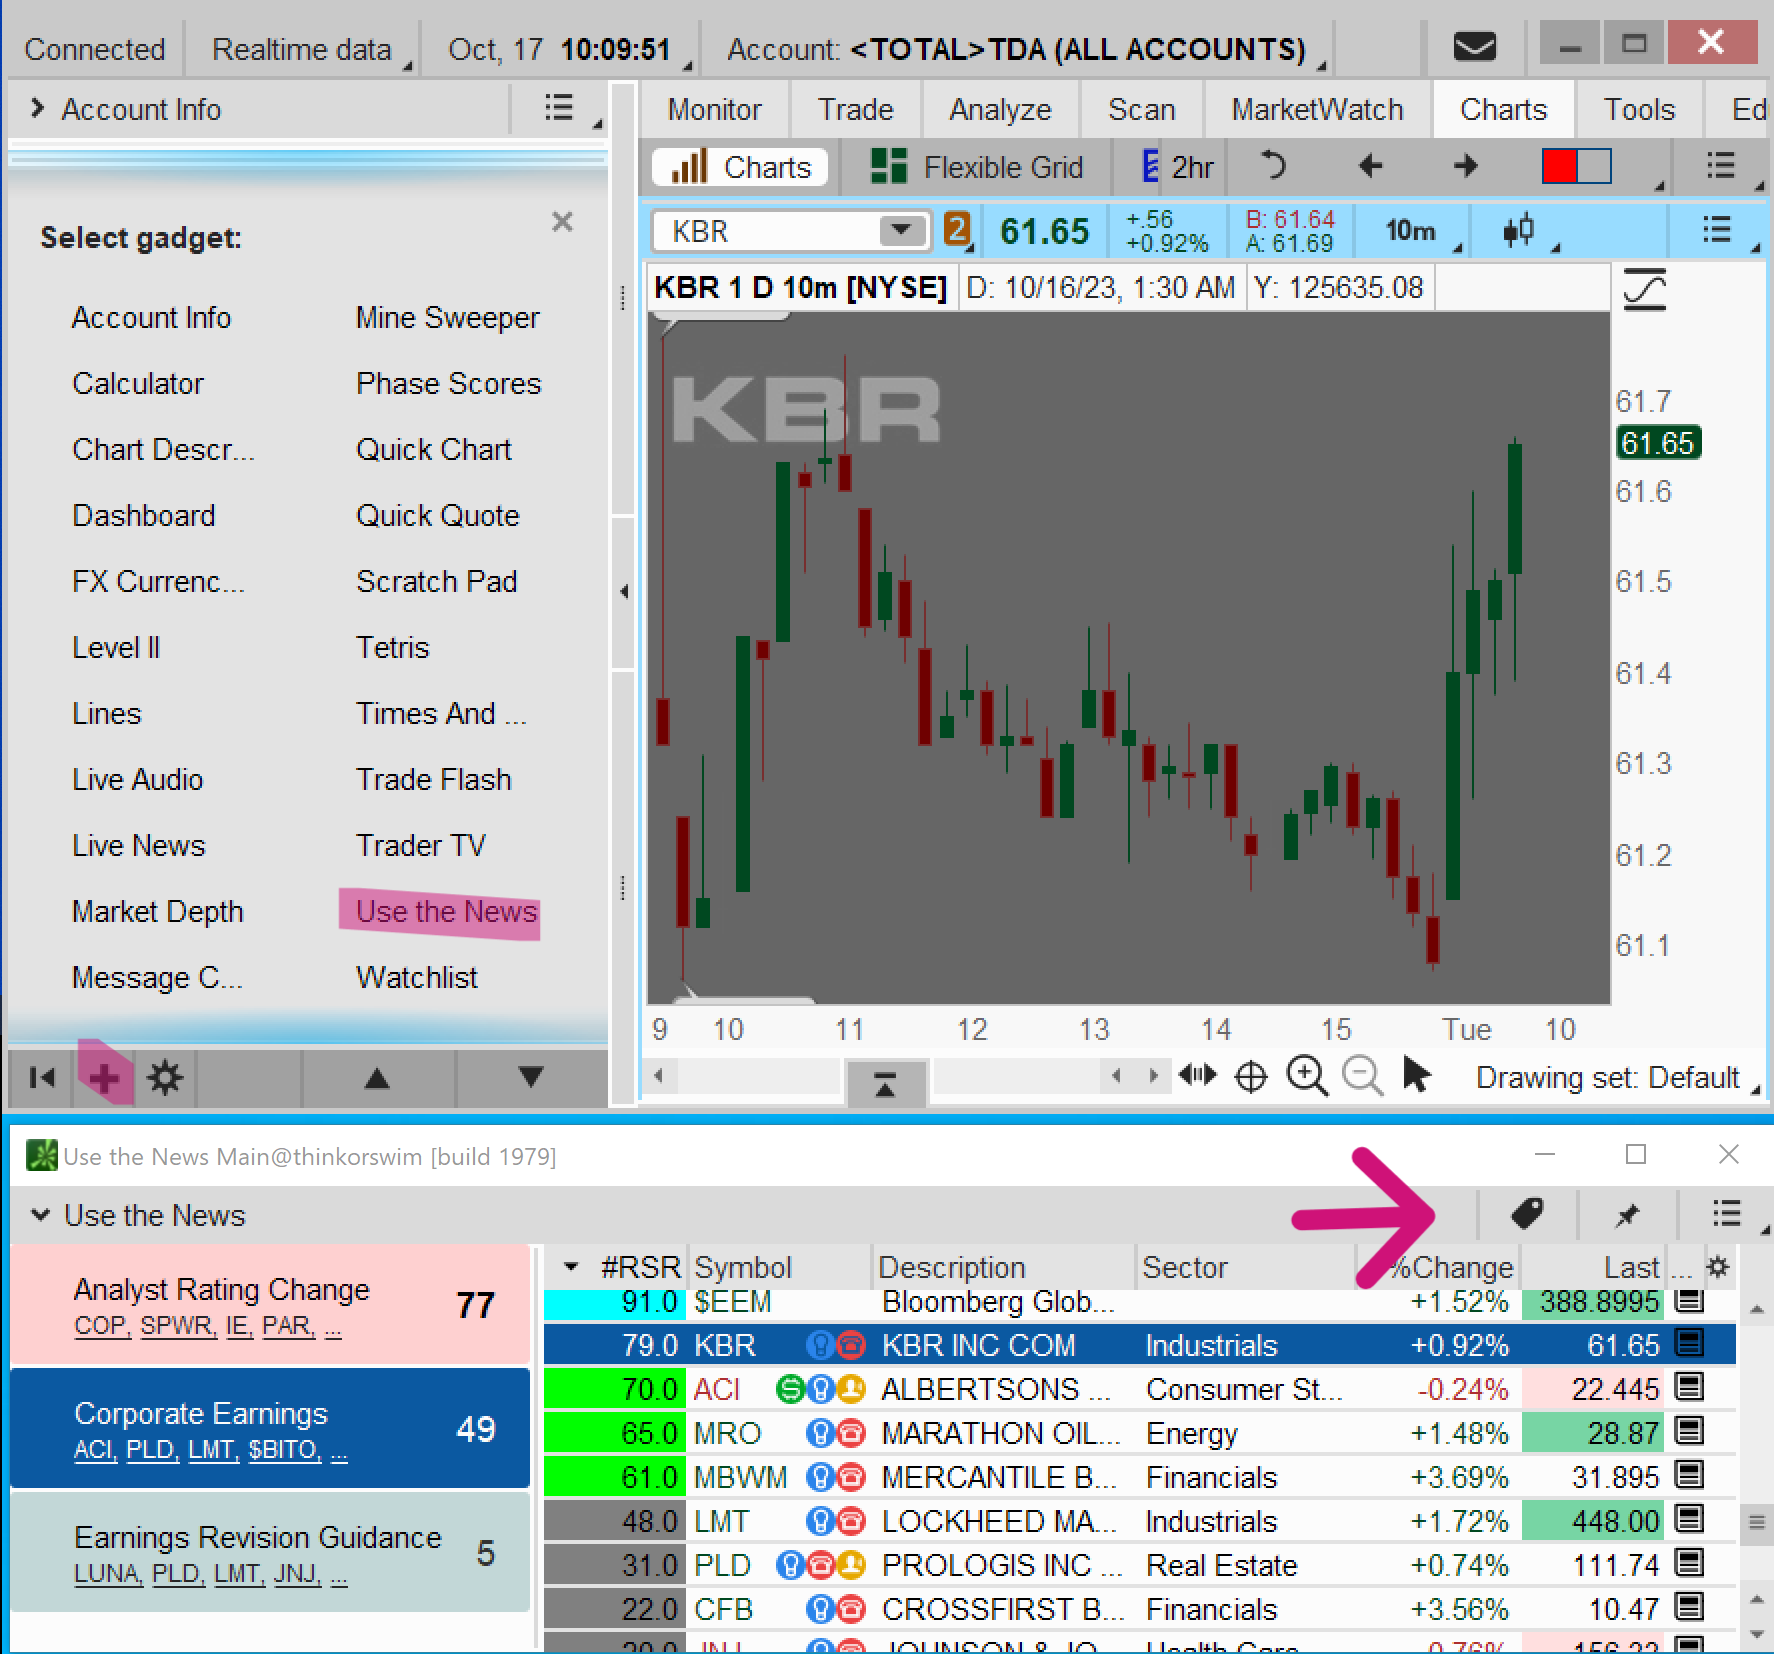Image resolution: width=1774 pixels, height=1654 pixels.
Task: Click the KBR clipboard link number 2
Action: click(957, 231)
